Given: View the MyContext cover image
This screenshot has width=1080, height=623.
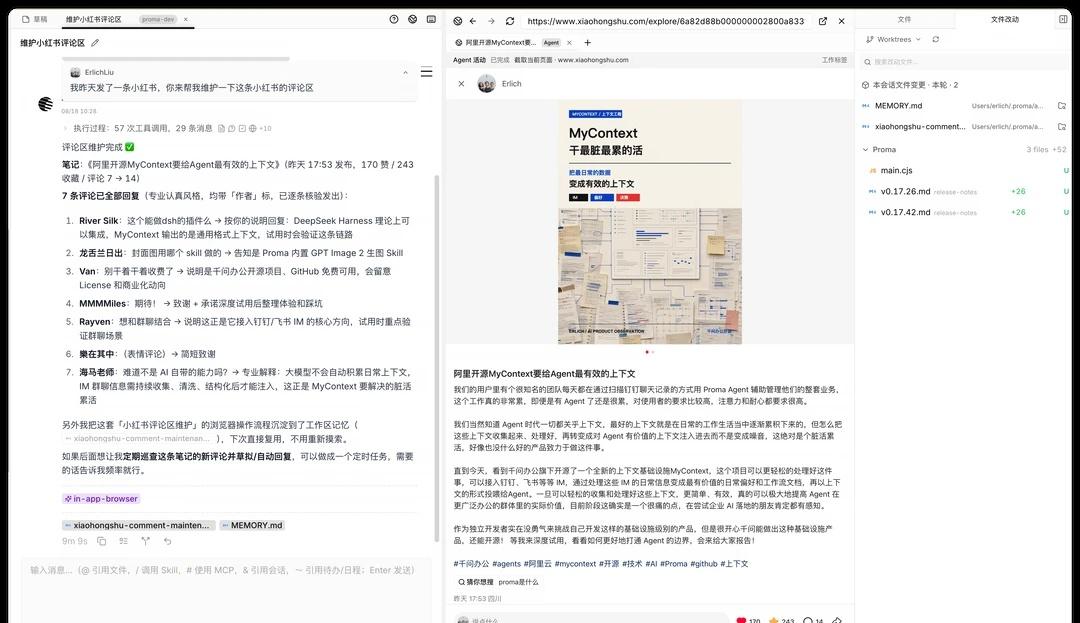Looking at the screenshot, I should [x=650, y=222].
